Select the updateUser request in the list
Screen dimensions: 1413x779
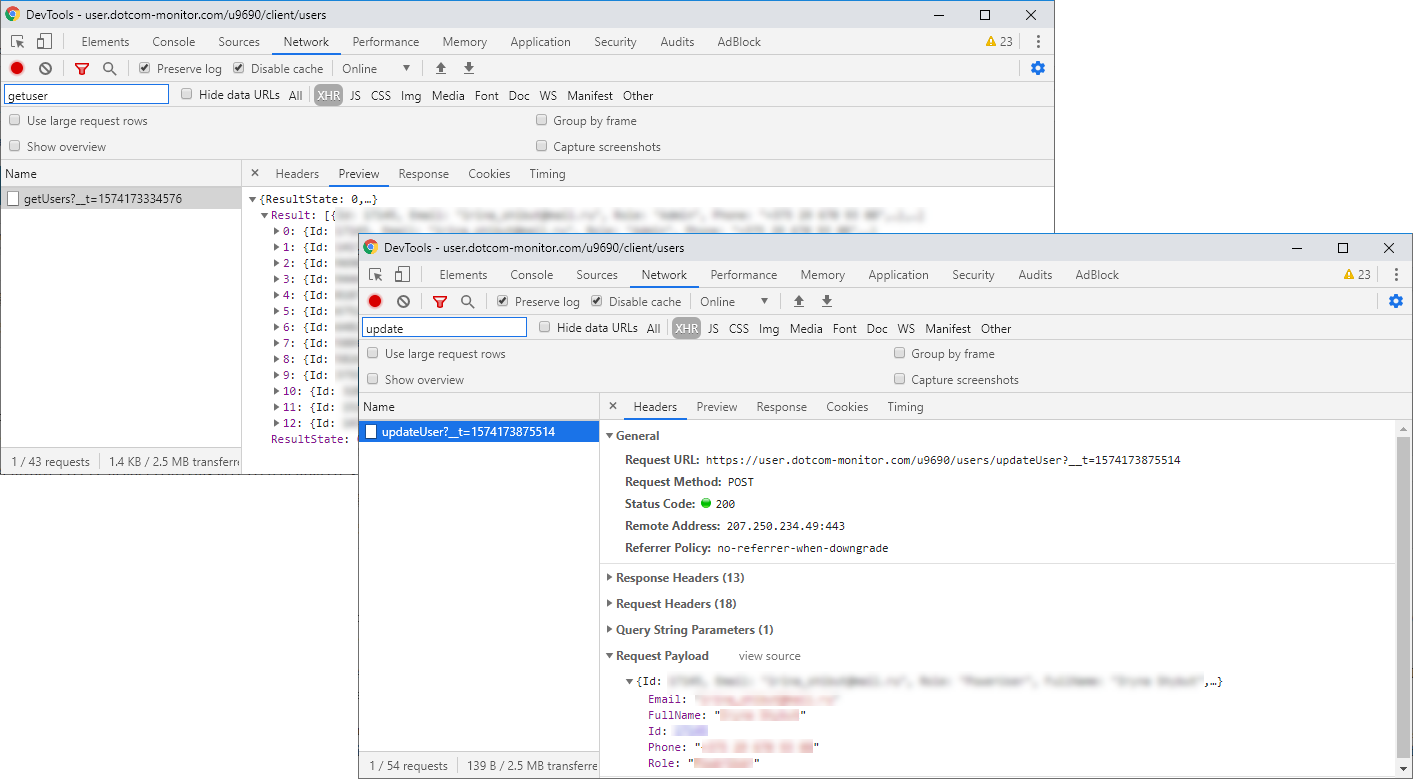pos(468,432)
